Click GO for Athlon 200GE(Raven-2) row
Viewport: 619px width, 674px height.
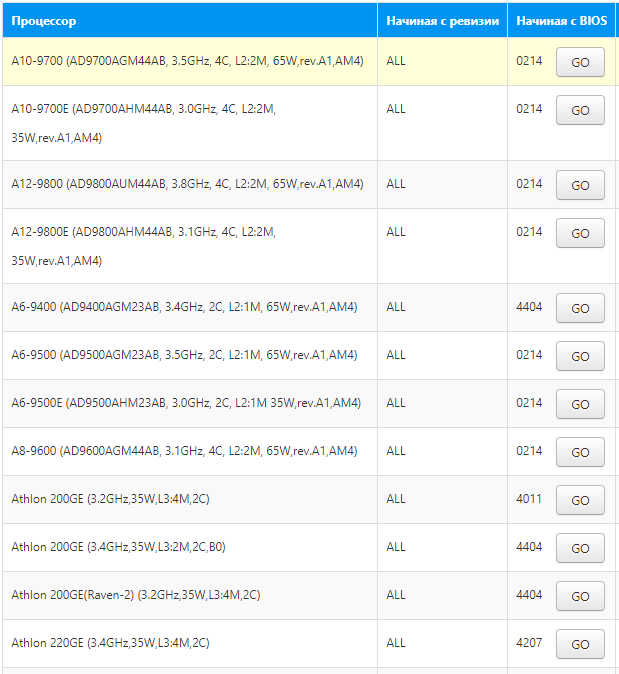click(580, 597)
